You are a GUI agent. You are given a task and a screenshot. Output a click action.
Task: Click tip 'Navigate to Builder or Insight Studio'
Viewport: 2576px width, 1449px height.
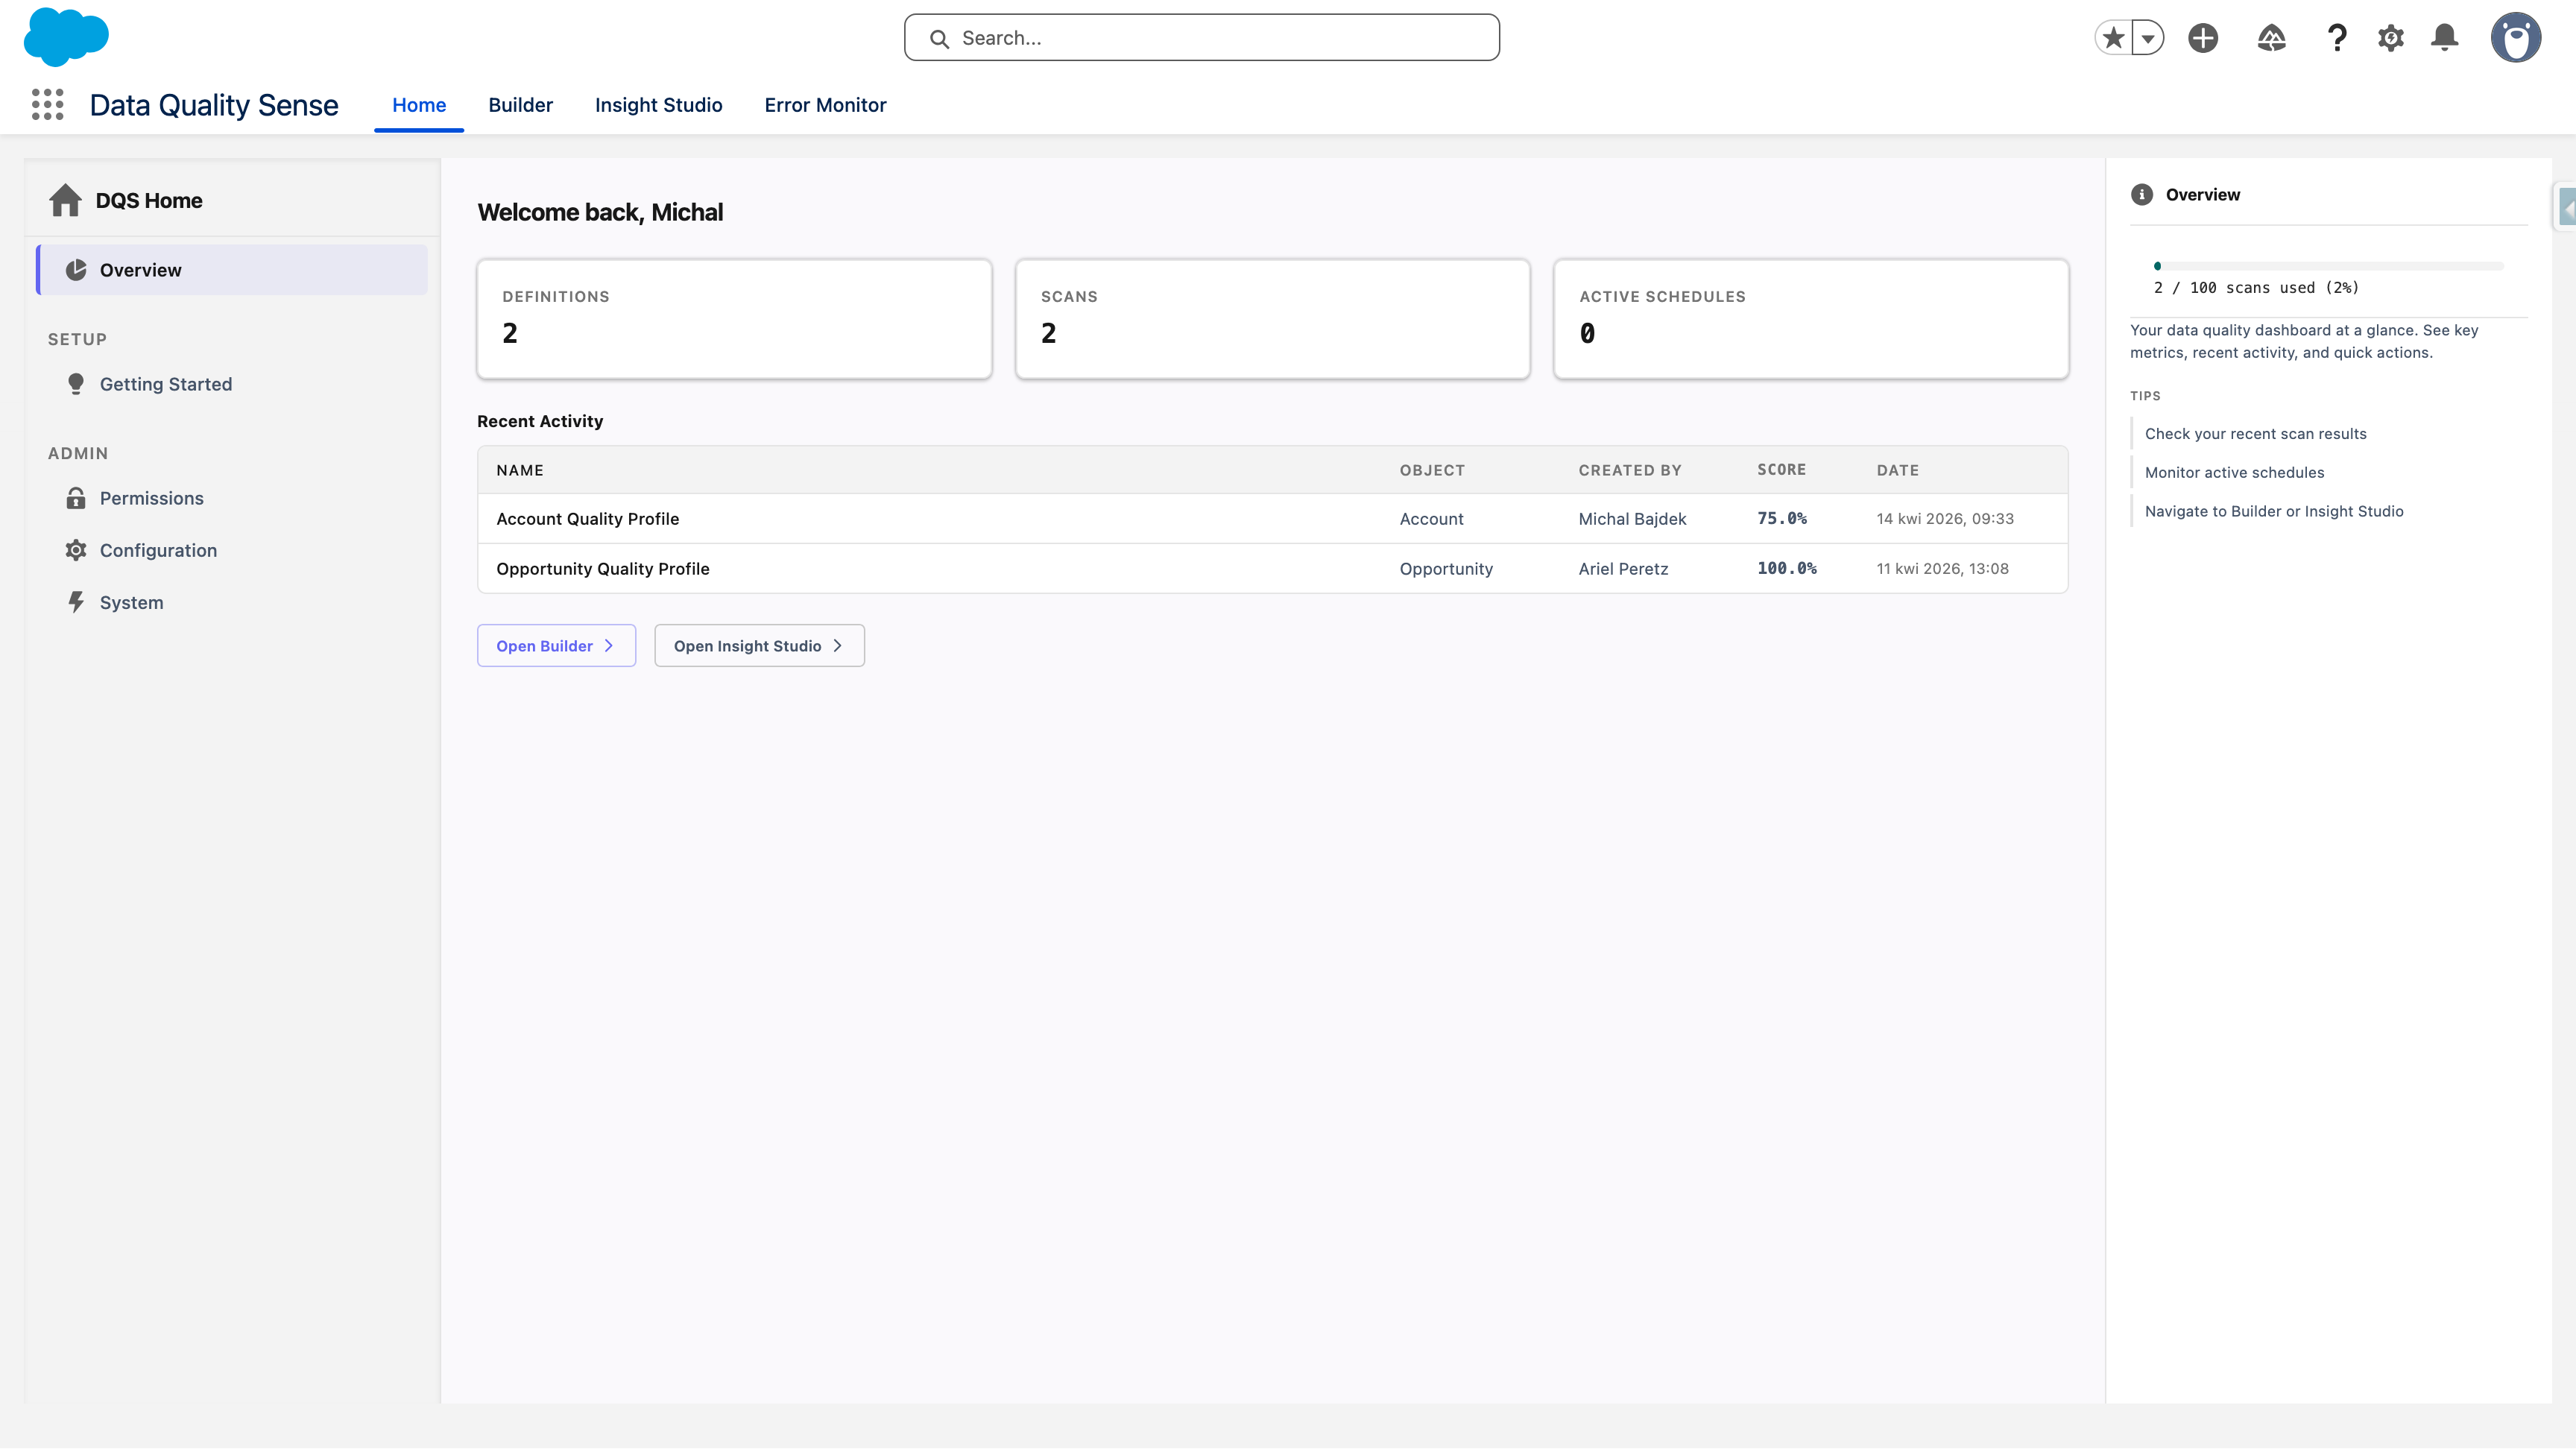[x=2274, y=512]
